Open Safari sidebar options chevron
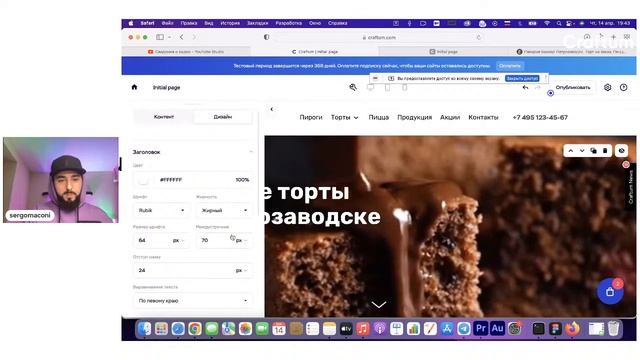Screen dimensions: 640x360 [169, 37]
